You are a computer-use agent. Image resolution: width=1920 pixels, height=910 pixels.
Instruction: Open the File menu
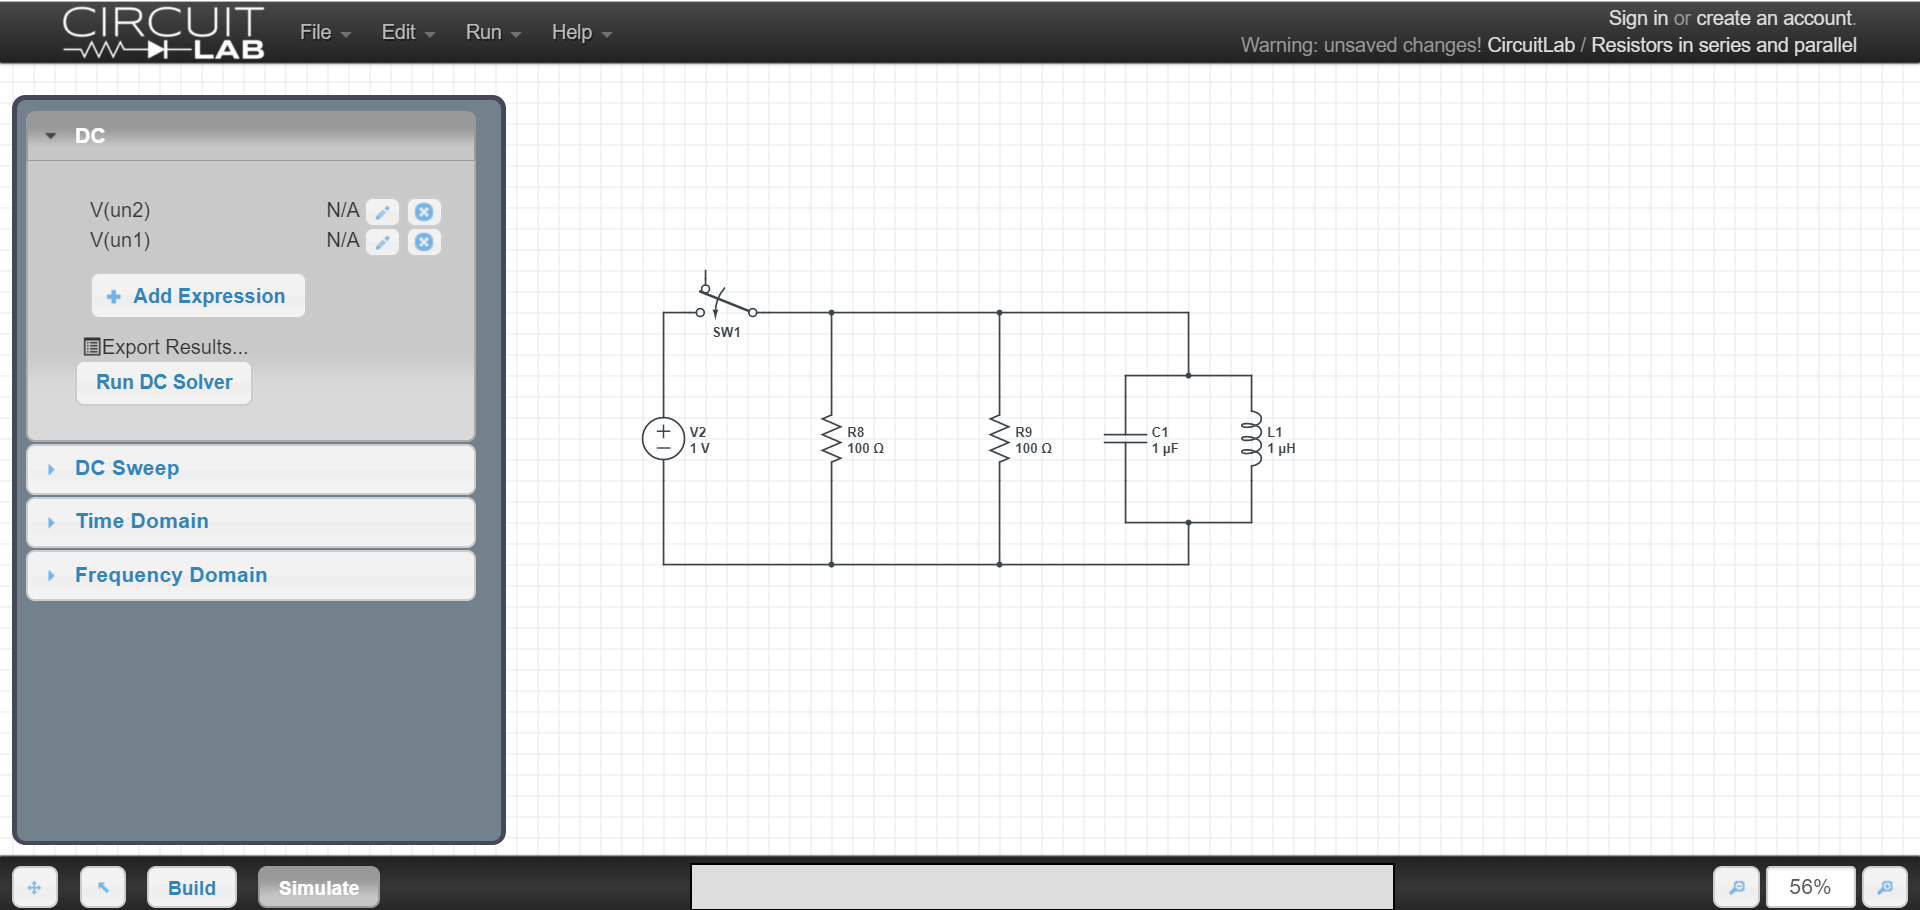324,32
